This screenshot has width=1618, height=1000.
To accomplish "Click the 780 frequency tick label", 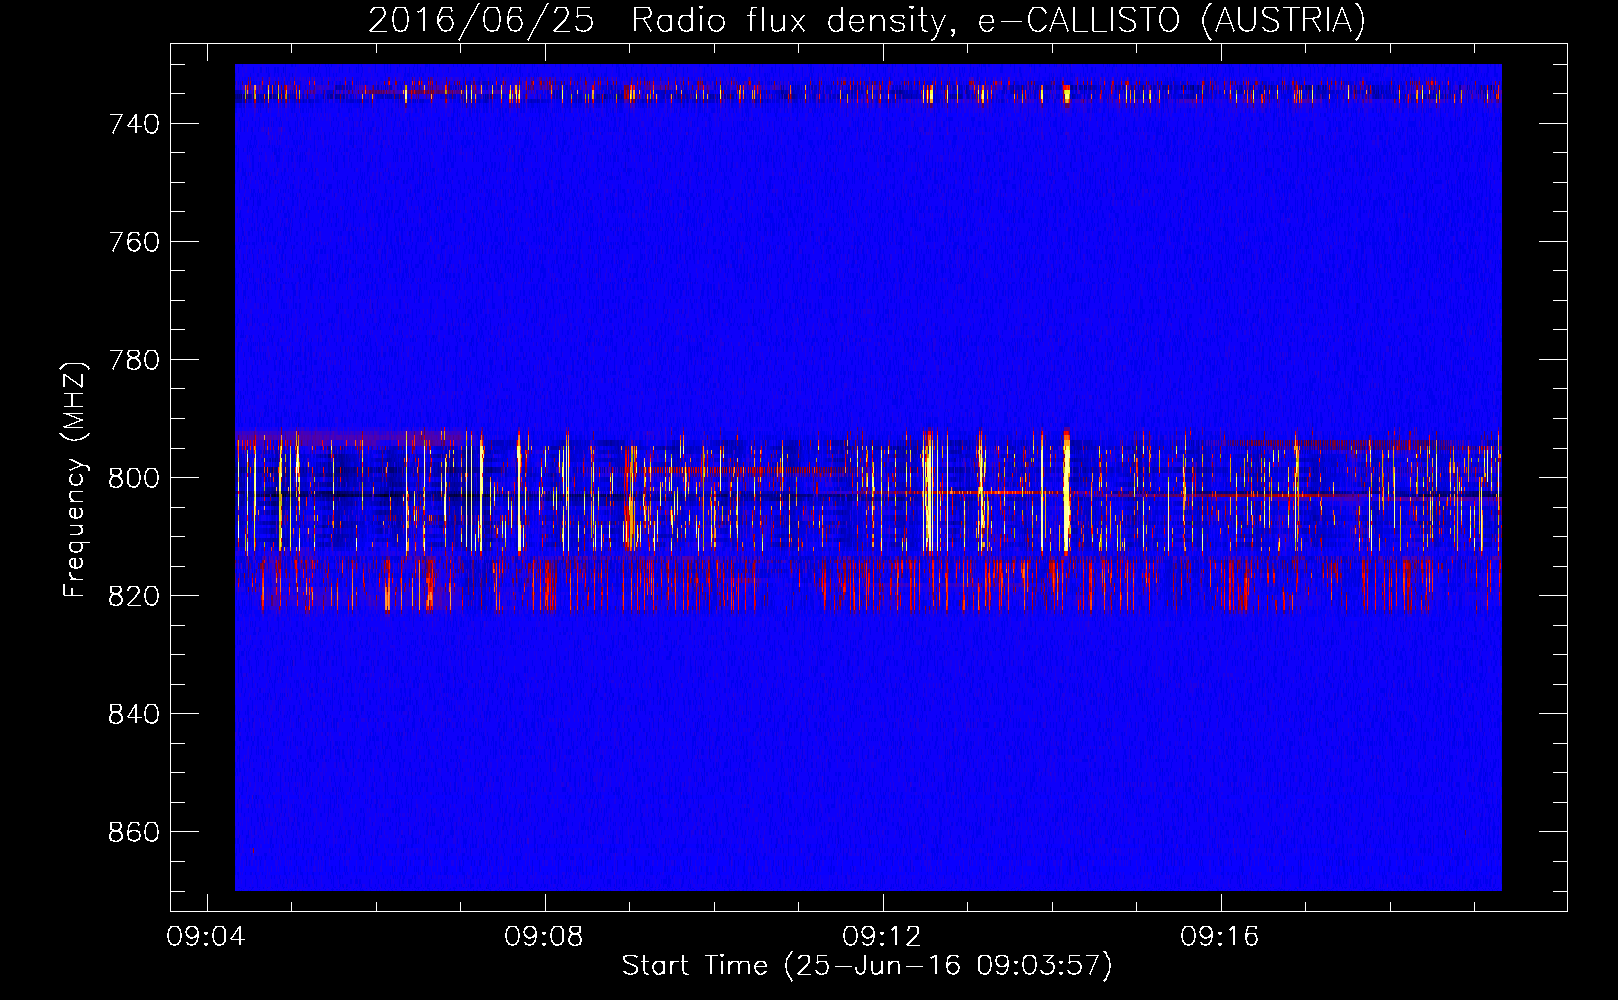I will coord(134,360).
